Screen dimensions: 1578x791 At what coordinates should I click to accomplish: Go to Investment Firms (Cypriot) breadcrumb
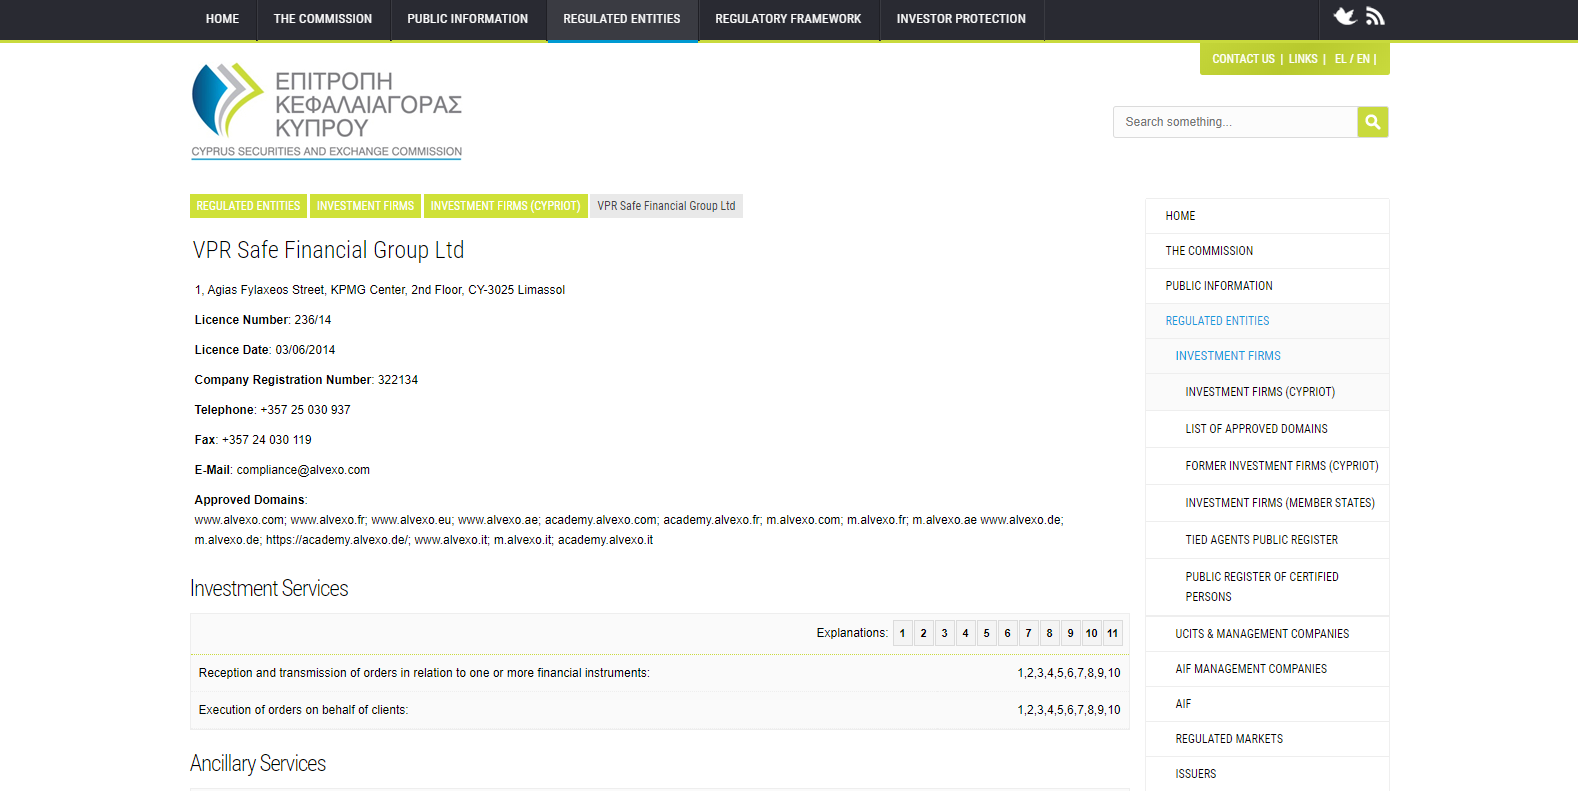[x=505, y=206]
